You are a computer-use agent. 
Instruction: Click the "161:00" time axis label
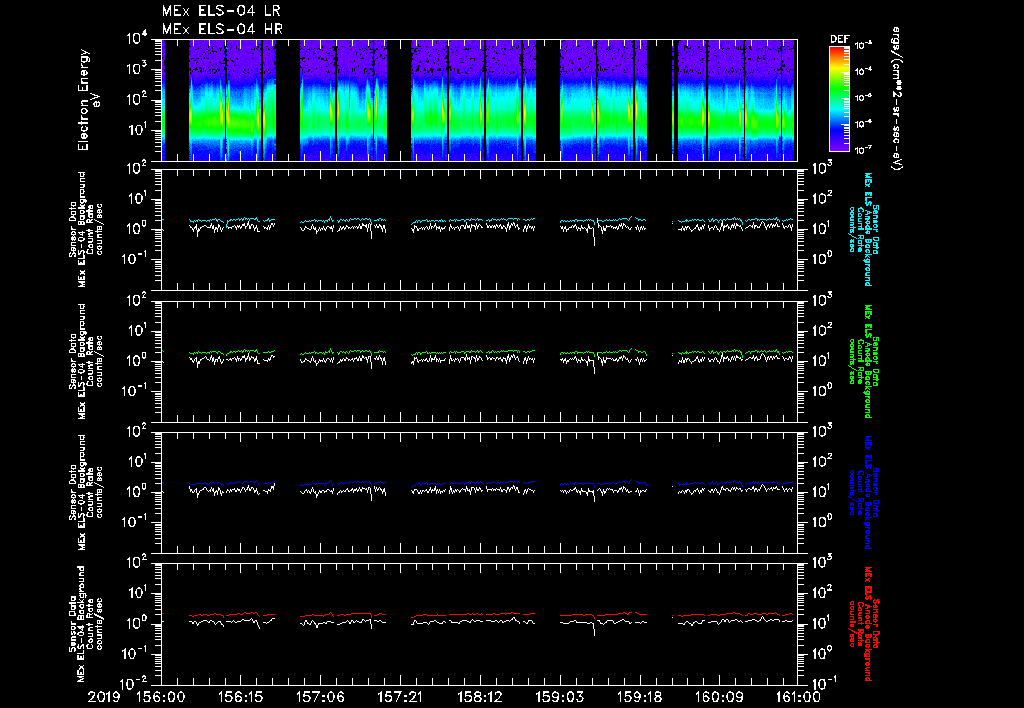click(x=797, y=698)
